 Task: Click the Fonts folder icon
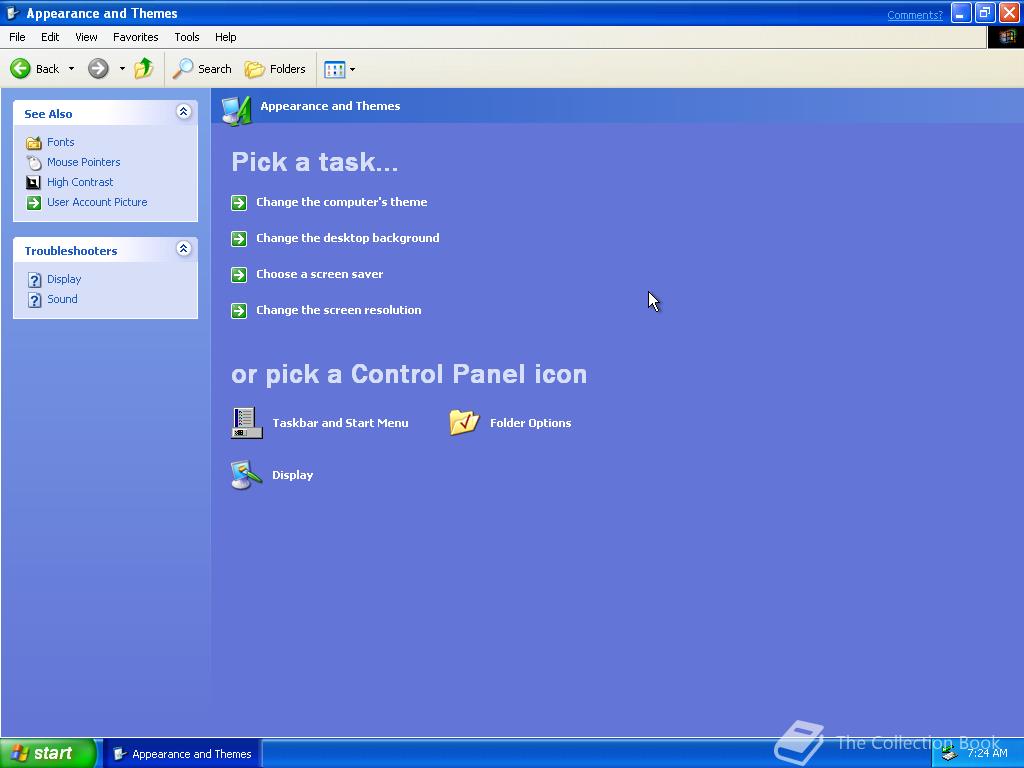click(34, 142)
